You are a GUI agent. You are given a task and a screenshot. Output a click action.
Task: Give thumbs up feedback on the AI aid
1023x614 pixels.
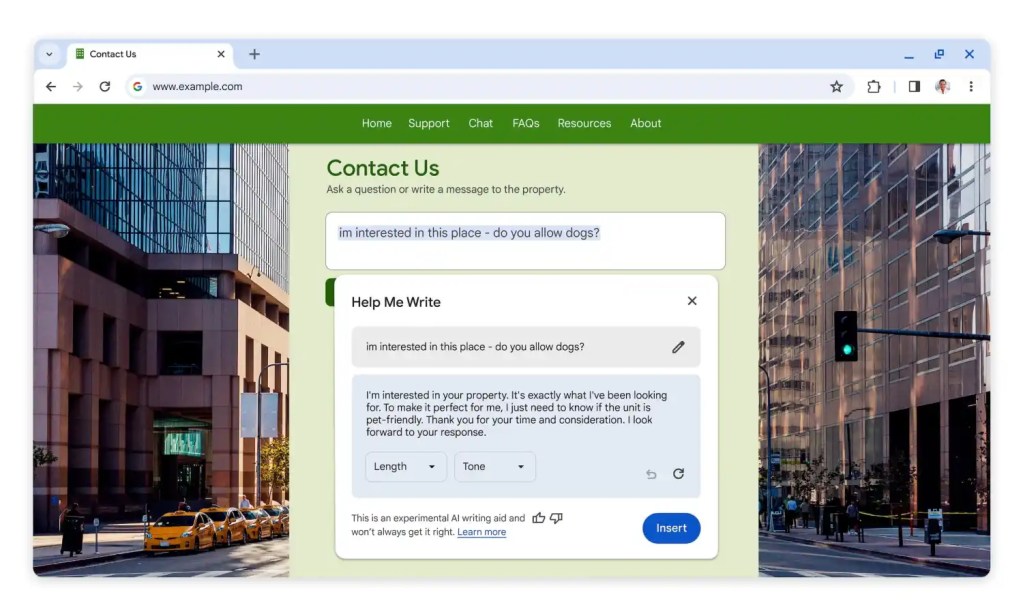coord(538,518)
